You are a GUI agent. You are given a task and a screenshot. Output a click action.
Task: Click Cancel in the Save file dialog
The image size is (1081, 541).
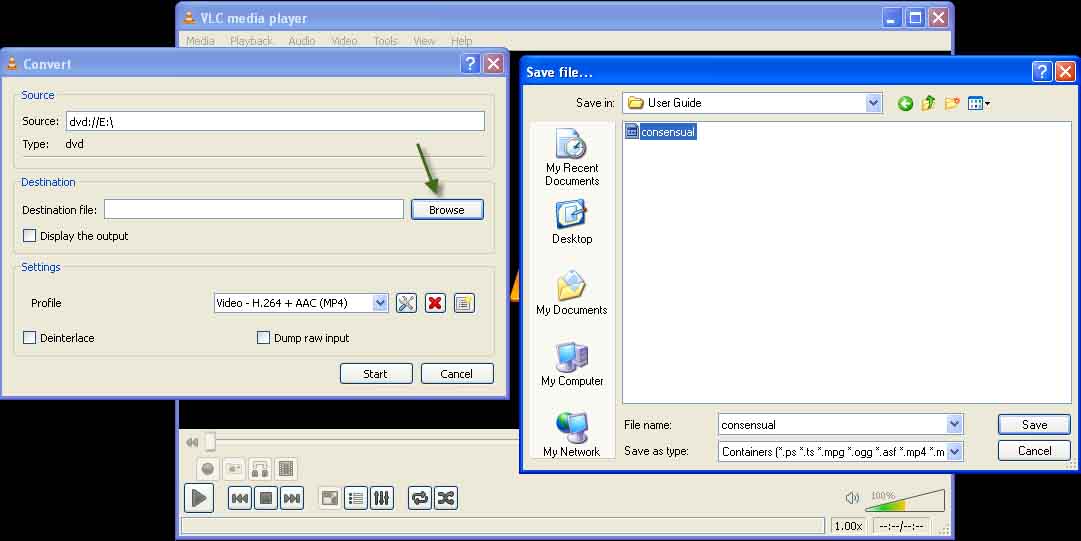[1034, 451]
